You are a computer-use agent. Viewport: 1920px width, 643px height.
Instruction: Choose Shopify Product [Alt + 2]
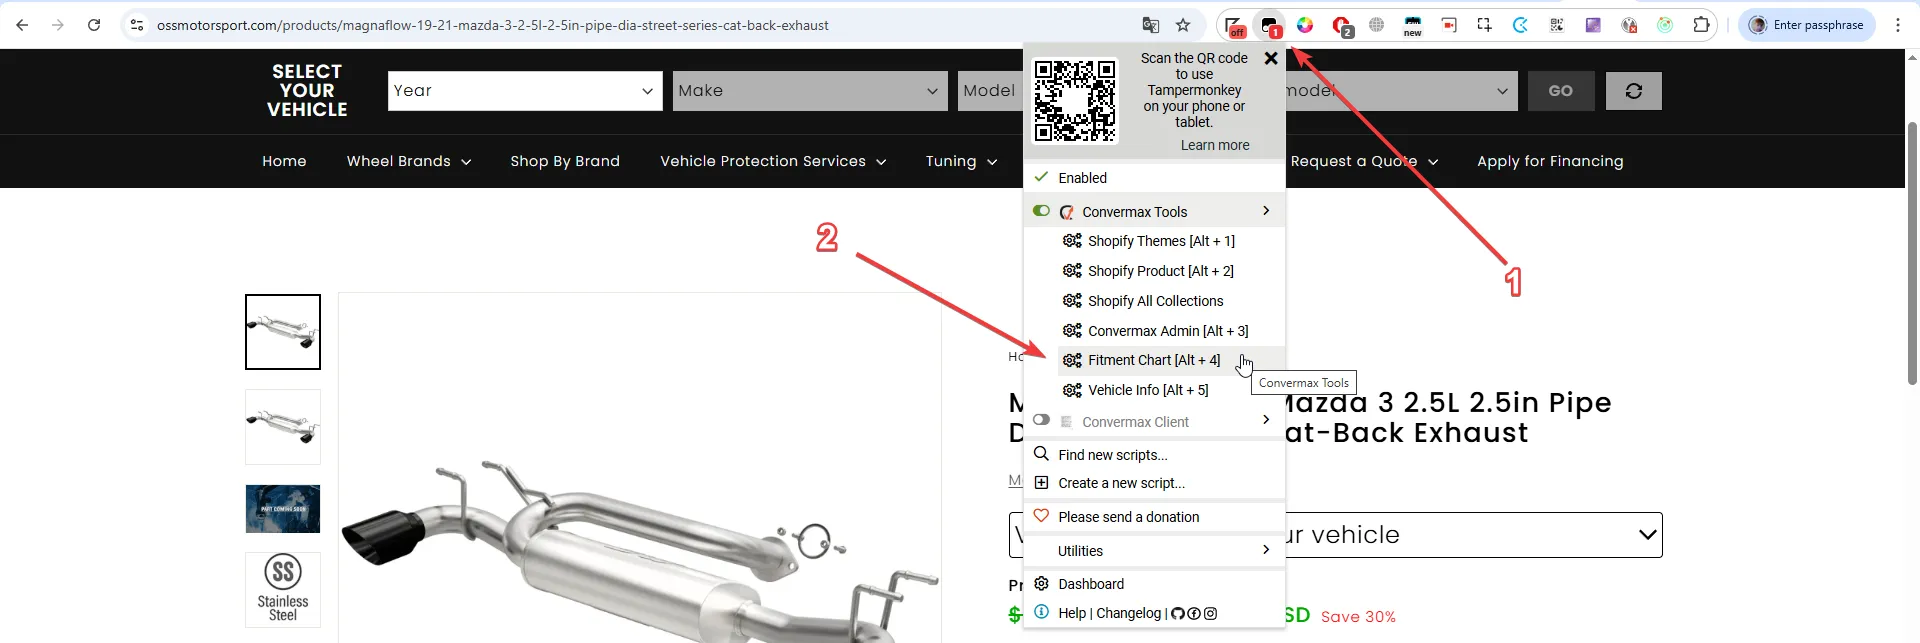pyautogui.click(x=1160, y=271)
